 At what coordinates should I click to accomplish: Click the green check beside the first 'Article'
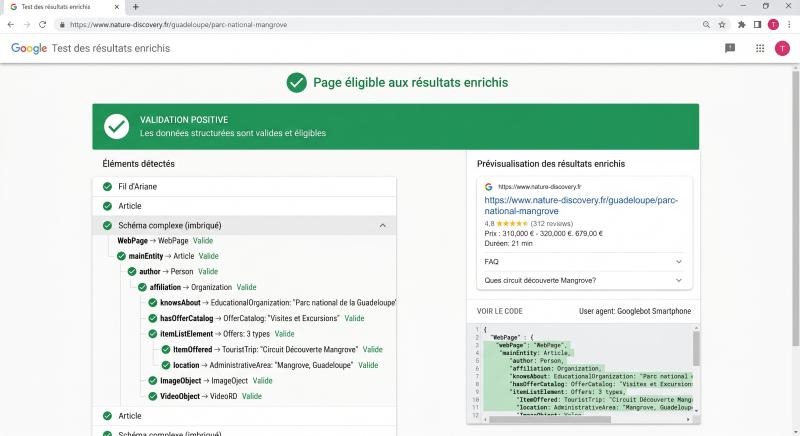coord(107,206)
